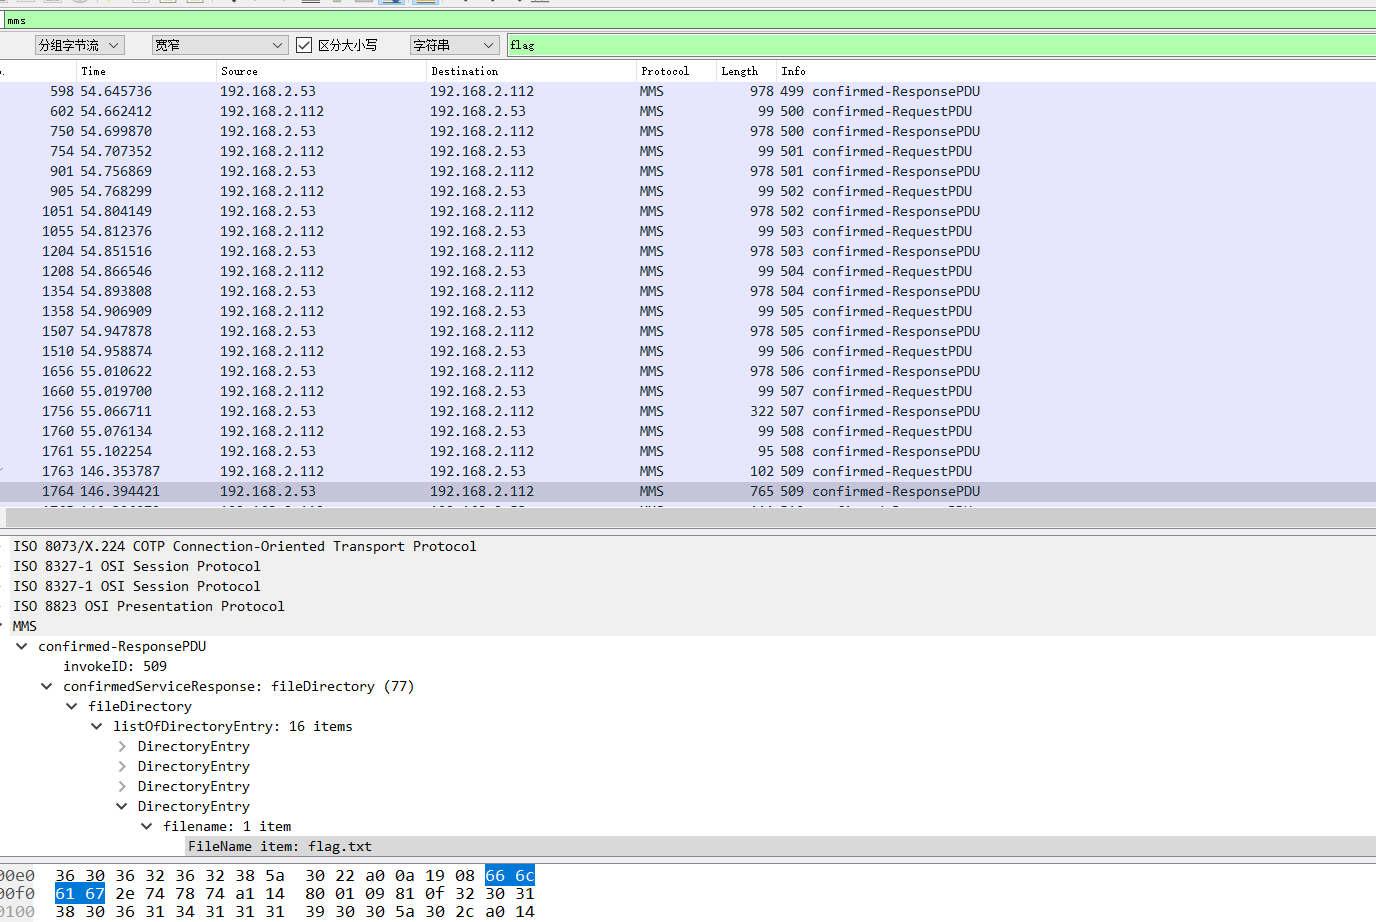Collapse the fileDirectory tree node
1376x922 pixels.
coord(71,706)
